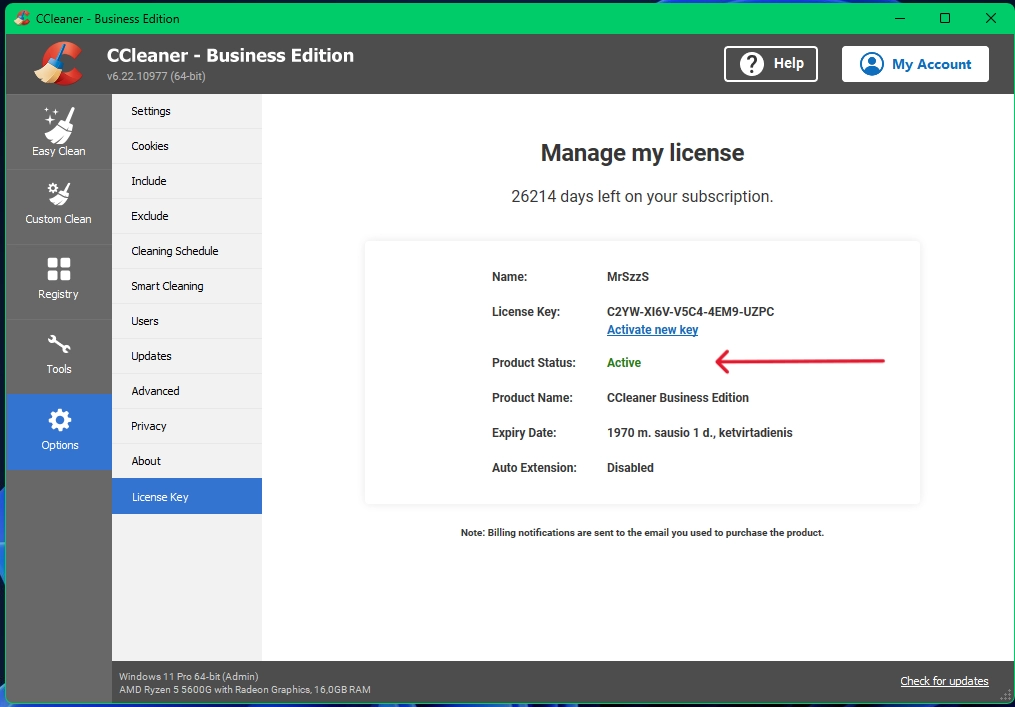Click the small CCleaner icon in title bar

22,18
